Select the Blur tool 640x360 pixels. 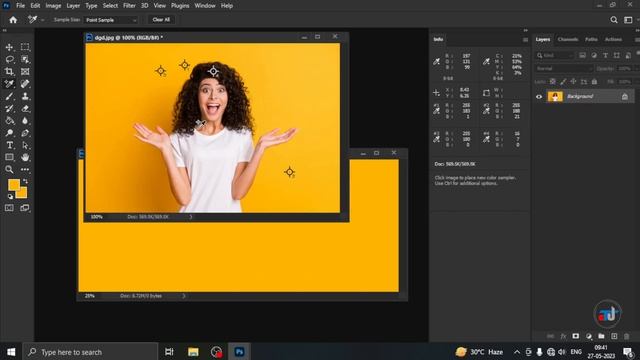pos(25,121)
